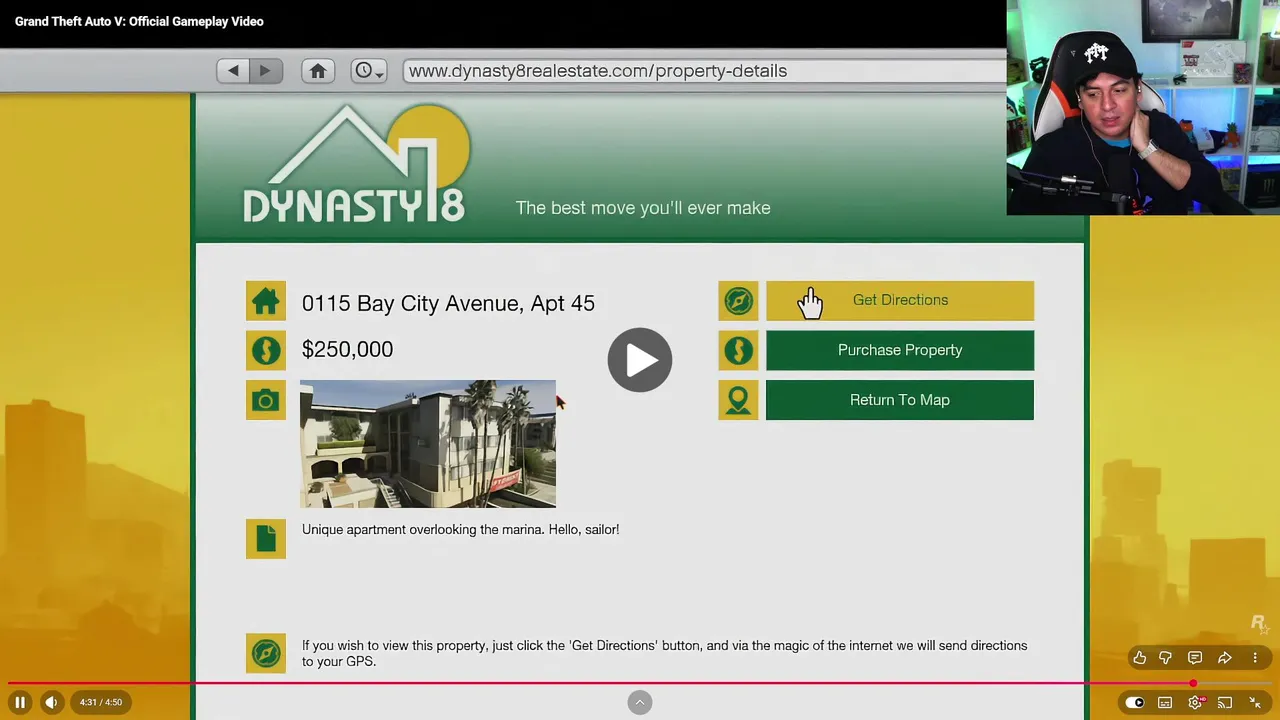Open the apartment building photo thumbnail
Screen dimensions: 1280x720
pyautogui.click(x=428, y=444)
